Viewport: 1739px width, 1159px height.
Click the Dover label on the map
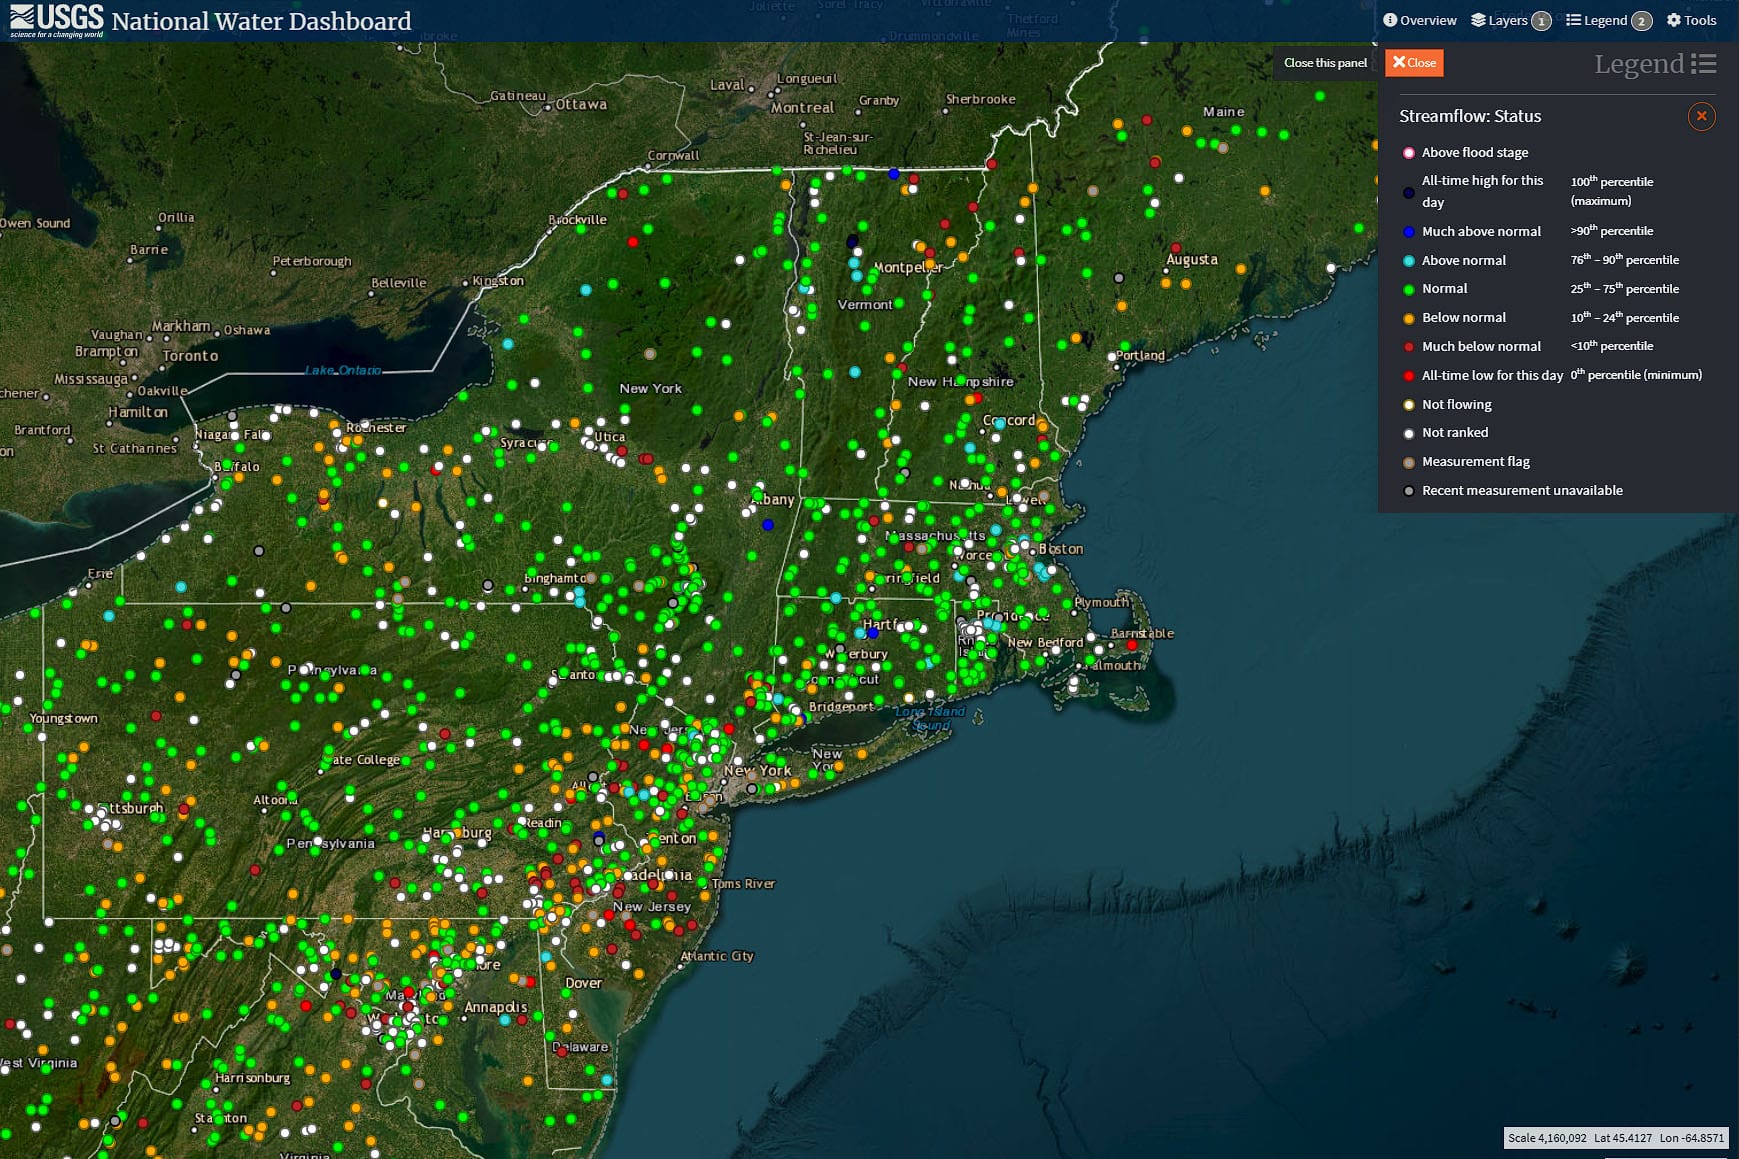coord(583,983)
